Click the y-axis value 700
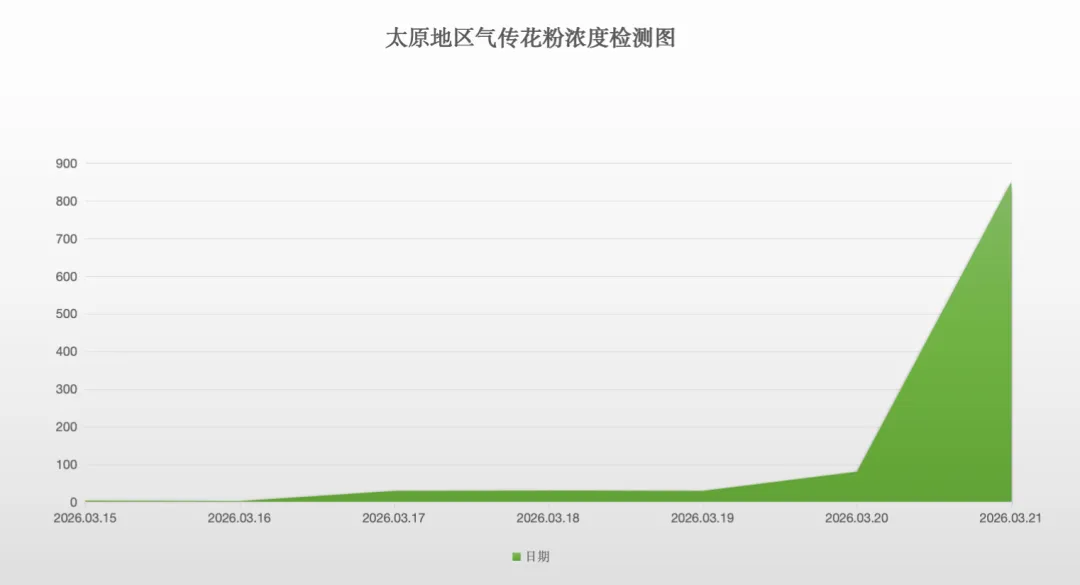This screenshot has height=585, width=1080. 66,239
